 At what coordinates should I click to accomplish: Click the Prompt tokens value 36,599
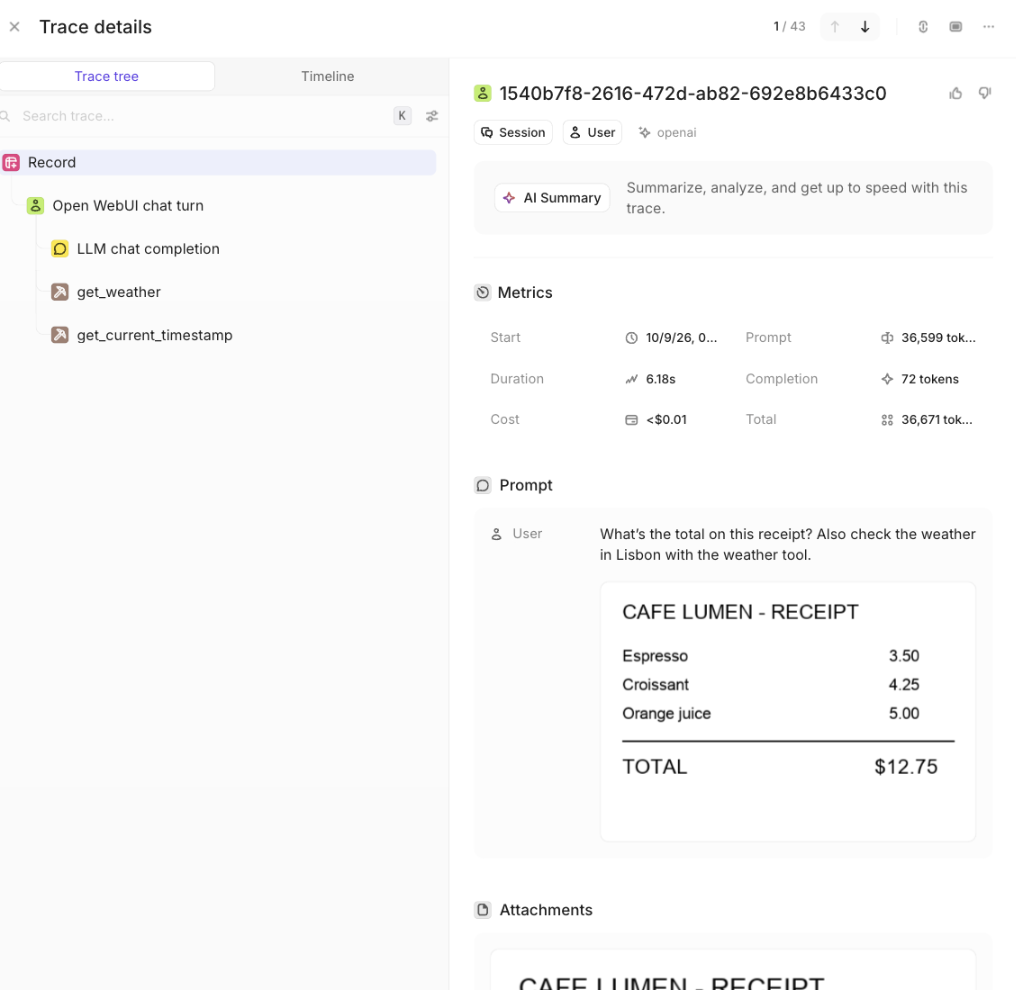pos(938,338)
